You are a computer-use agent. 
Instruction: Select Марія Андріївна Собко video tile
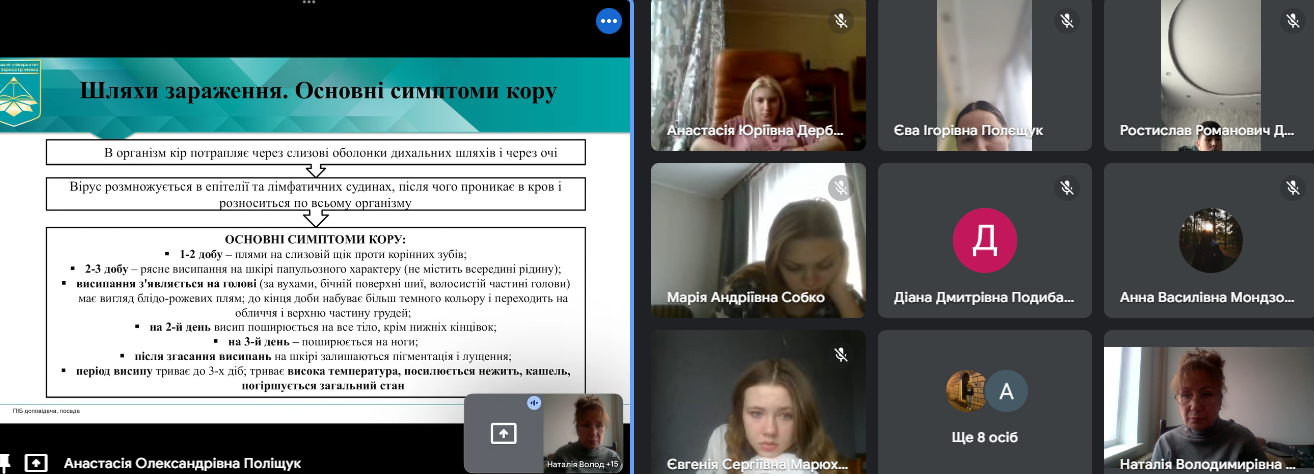click(759, 241)
